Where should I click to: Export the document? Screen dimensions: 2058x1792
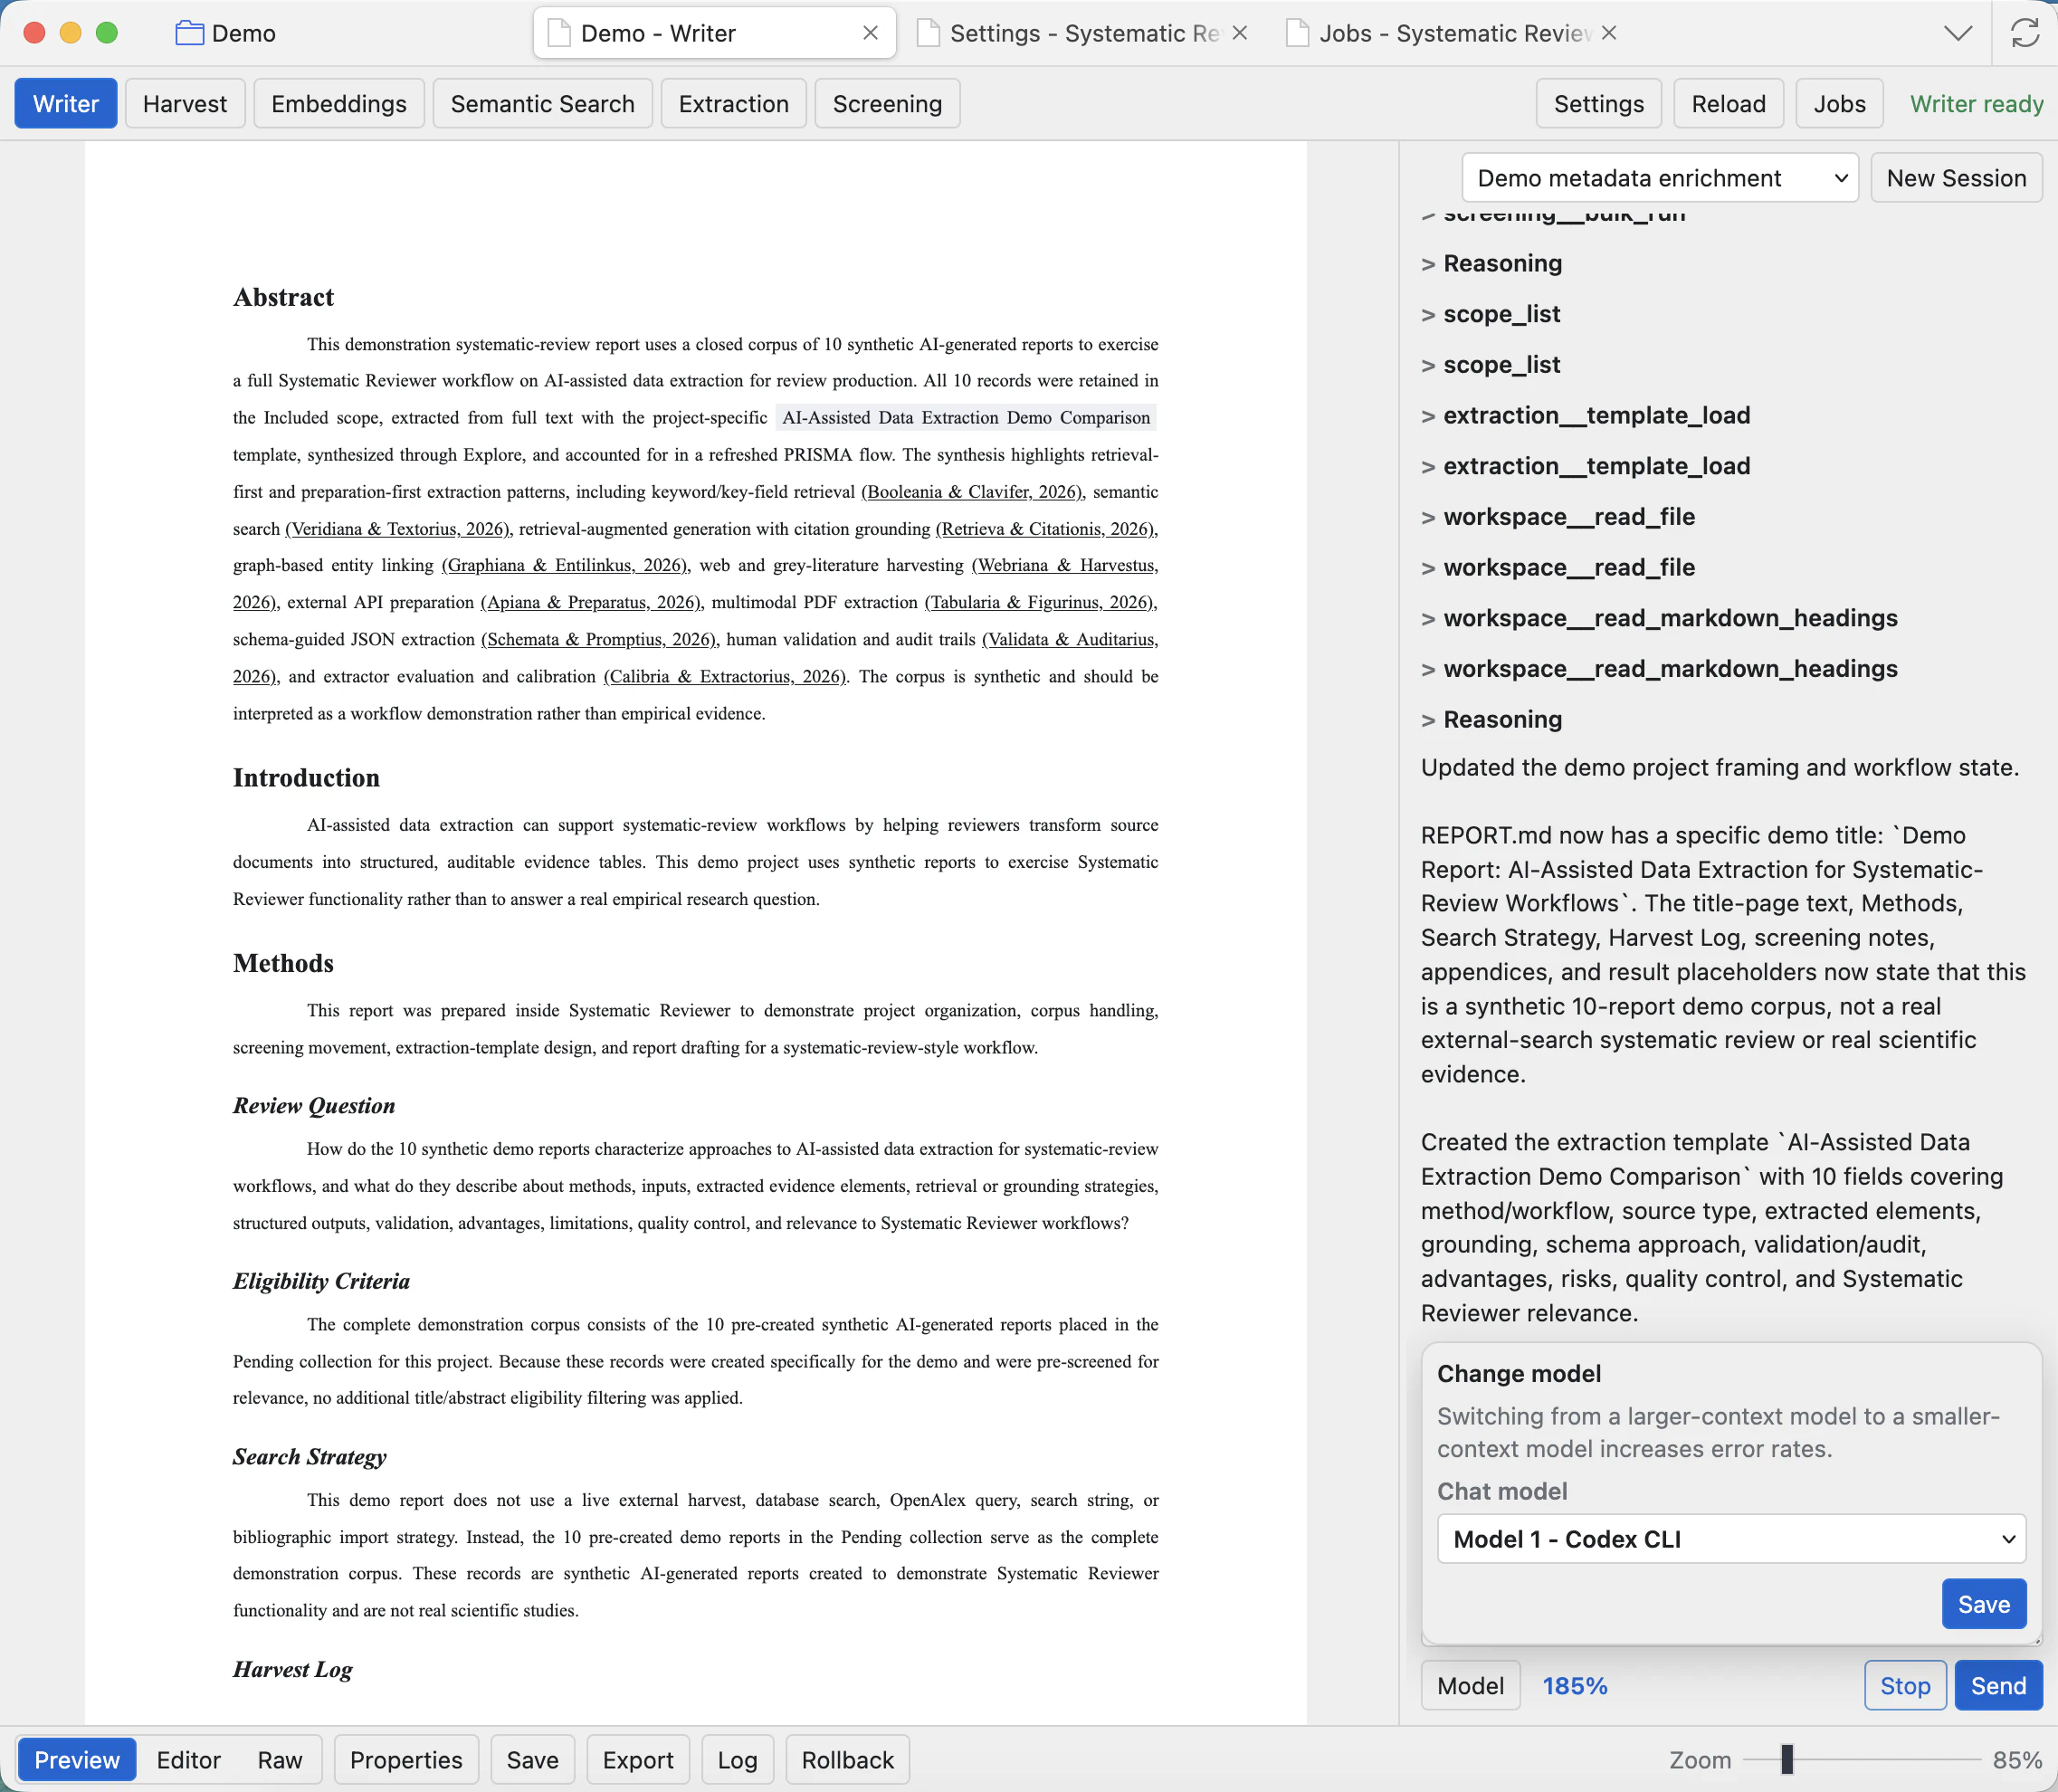pos(638,1760)
